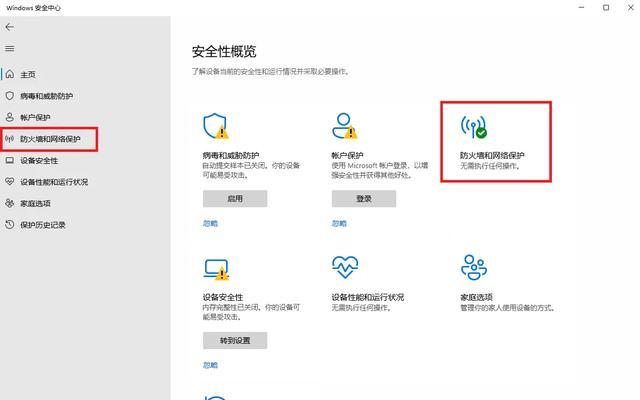
Task: Click the 家庭选项 card title
Action: coord(476,297)
